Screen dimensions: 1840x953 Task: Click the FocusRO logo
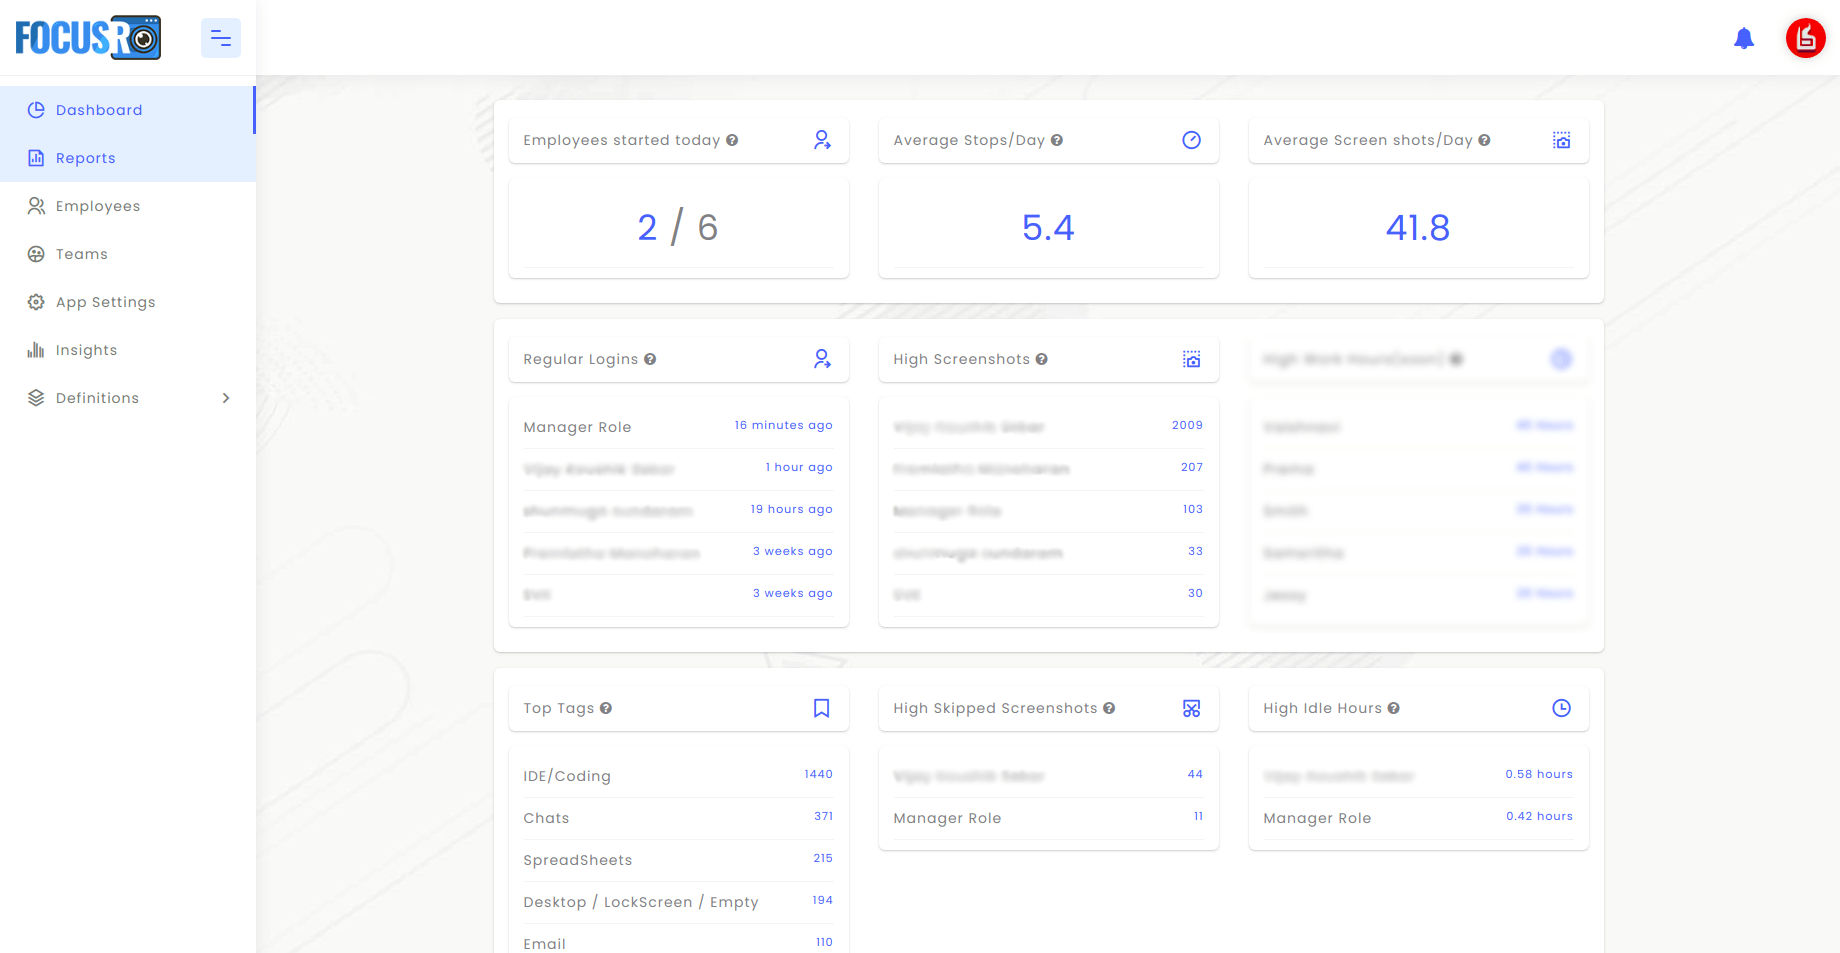point(88,38)
